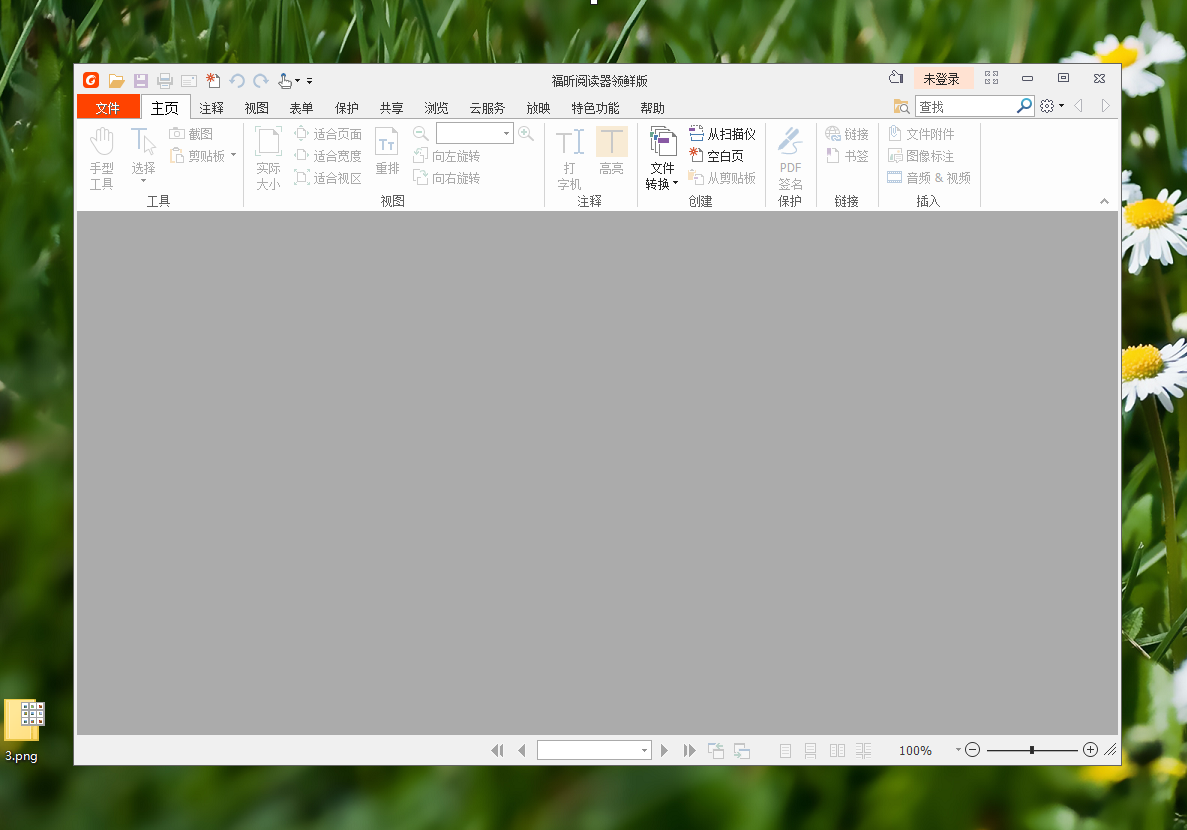
Task: Toggle continuous facing display mode
Action: 864,750
